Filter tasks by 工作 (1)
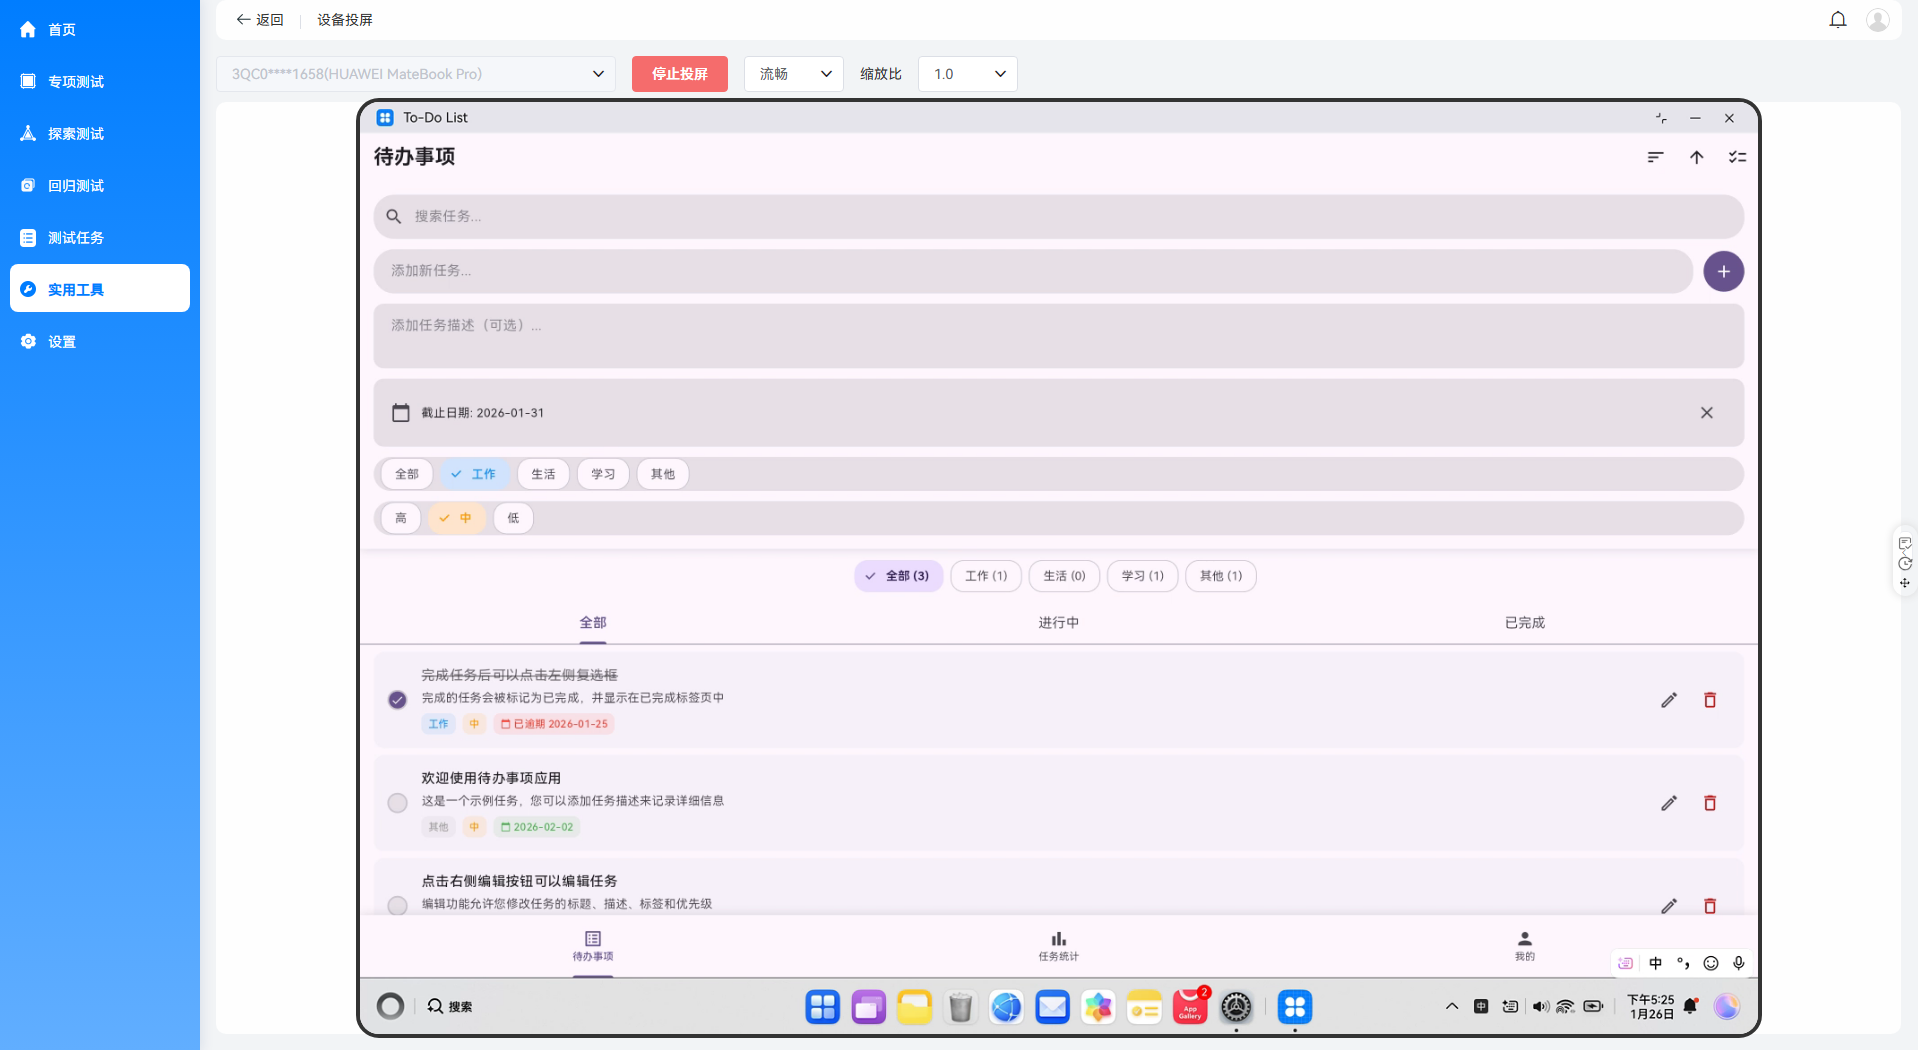Viewport: 1918px width, 1050px height. pyautogui.click(x=986, y=576)
